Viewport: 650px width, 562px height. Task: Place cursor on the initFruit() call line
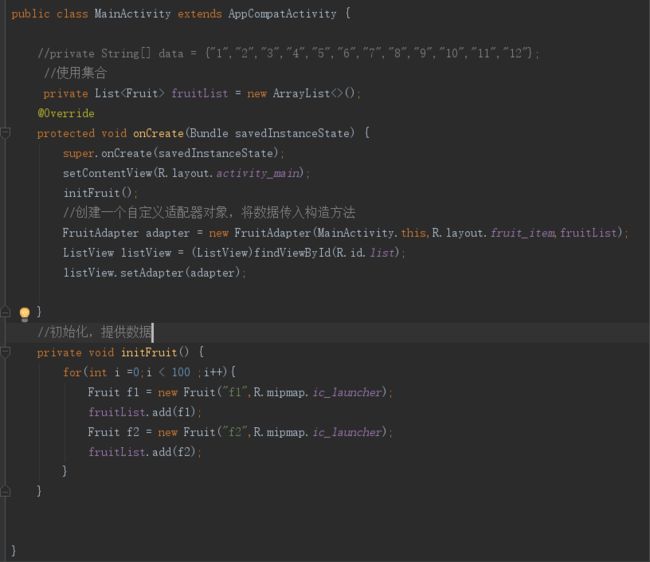100,193
